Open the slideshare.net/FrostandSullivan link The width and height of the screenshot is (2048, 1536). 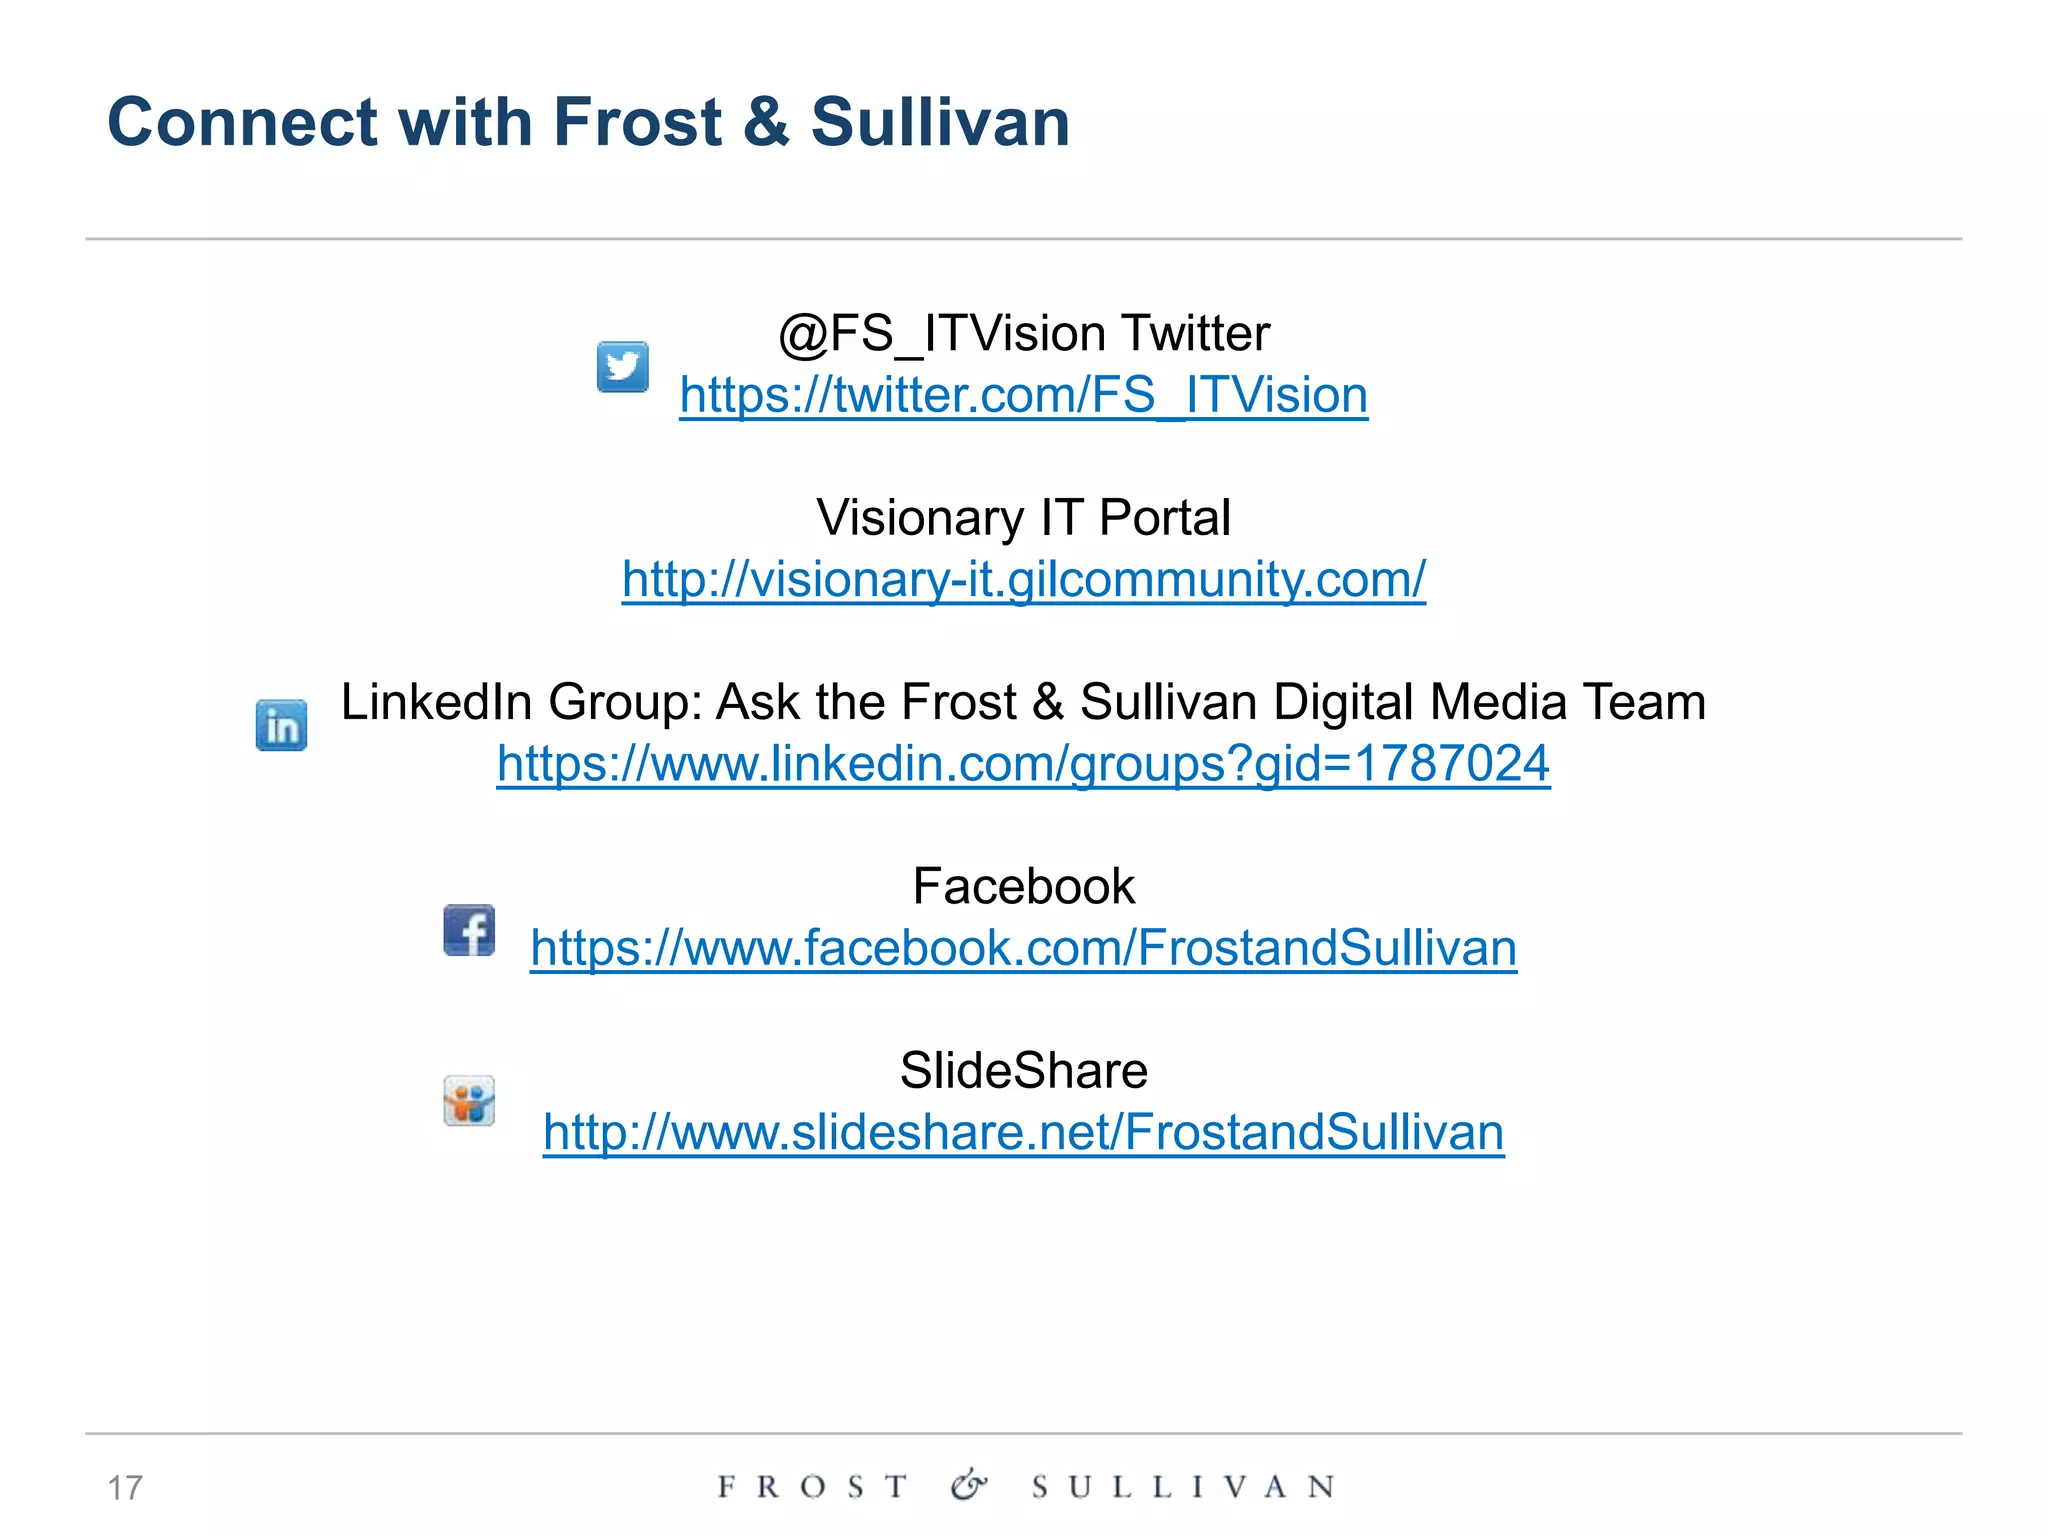coord(1023,1132)
